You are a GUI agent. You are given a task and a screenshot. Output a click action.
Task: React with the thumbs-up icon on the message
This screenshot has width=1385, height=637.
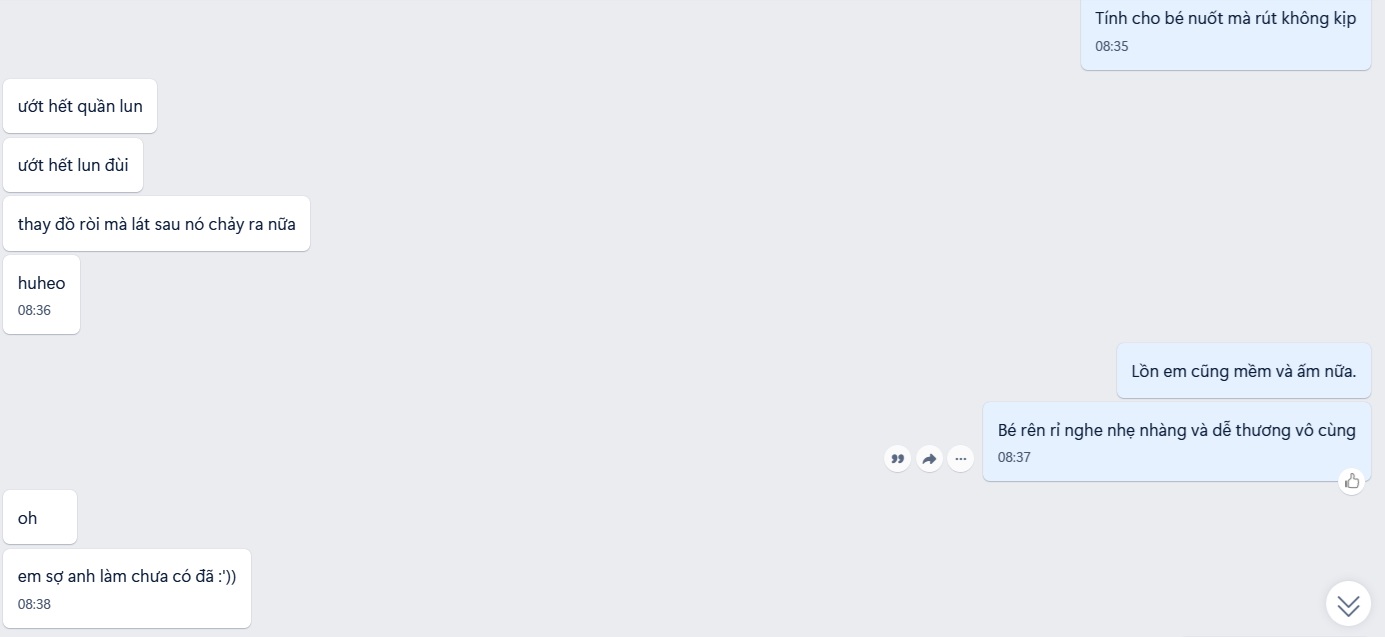[x=1352, y=481]
